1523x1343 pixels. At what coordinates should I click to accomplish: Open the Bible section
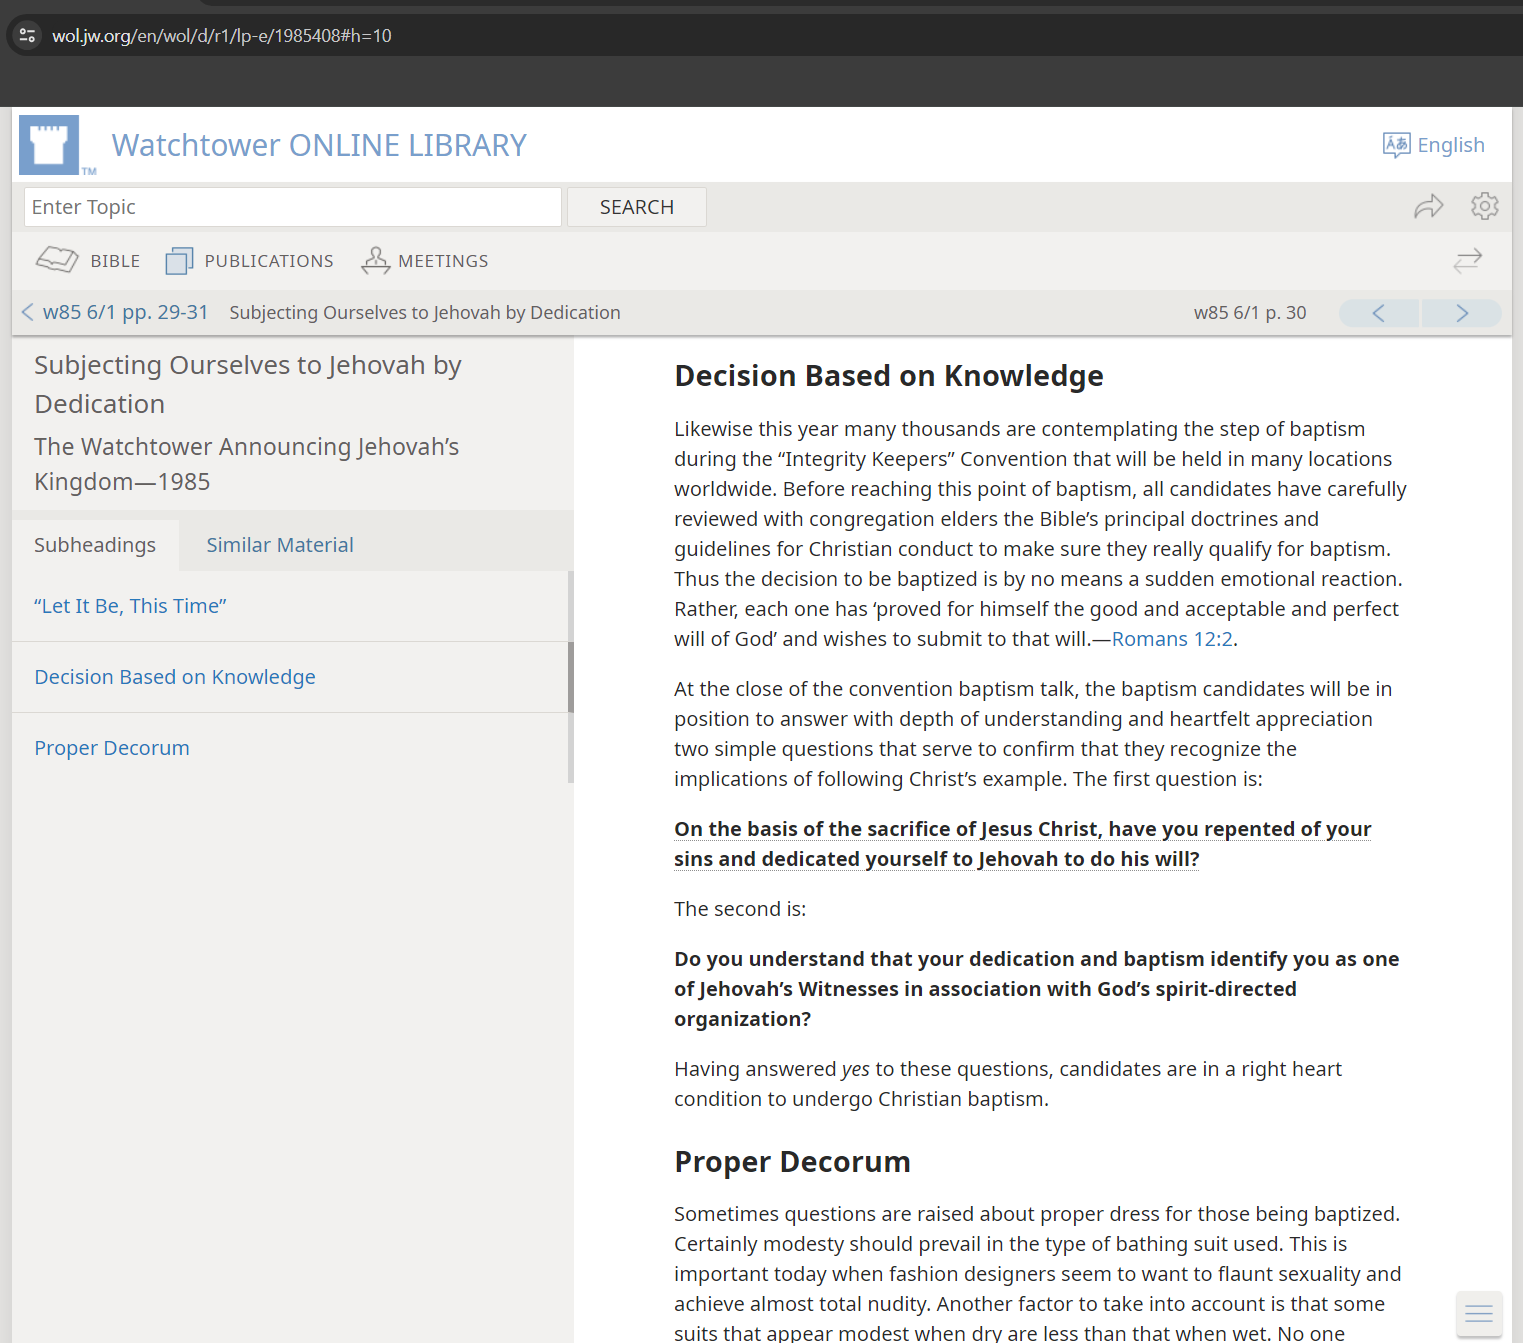(88, 261)
